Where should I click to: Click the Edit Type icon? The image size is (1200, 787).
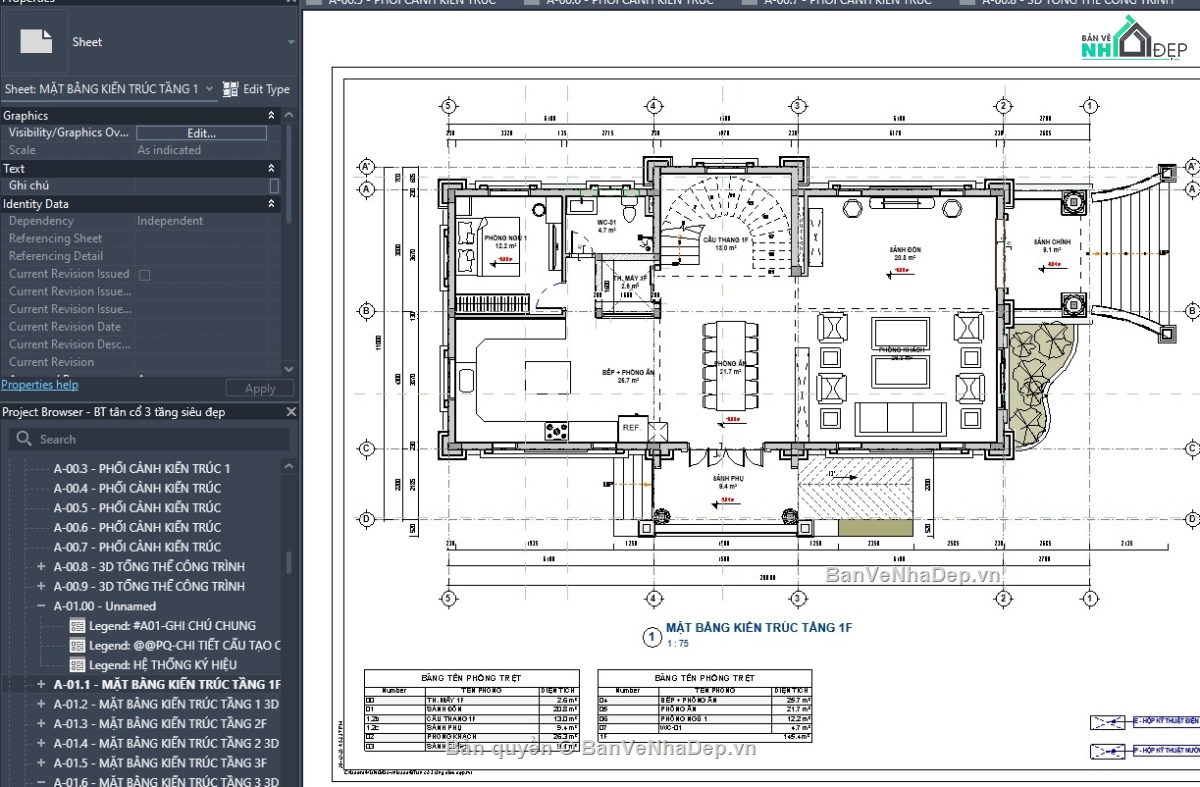pos(230,89)
